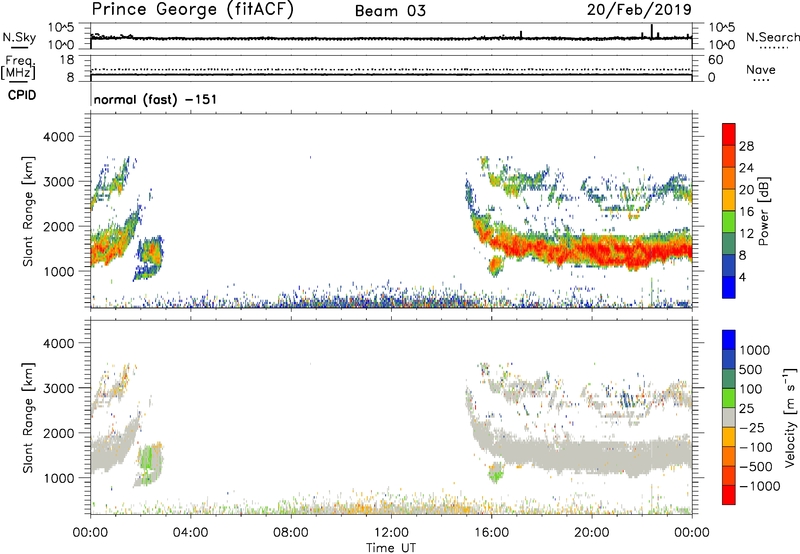This screenshot has width=800, height=554.
Task: Click the 'CPID' label
Action: (22, 95)
